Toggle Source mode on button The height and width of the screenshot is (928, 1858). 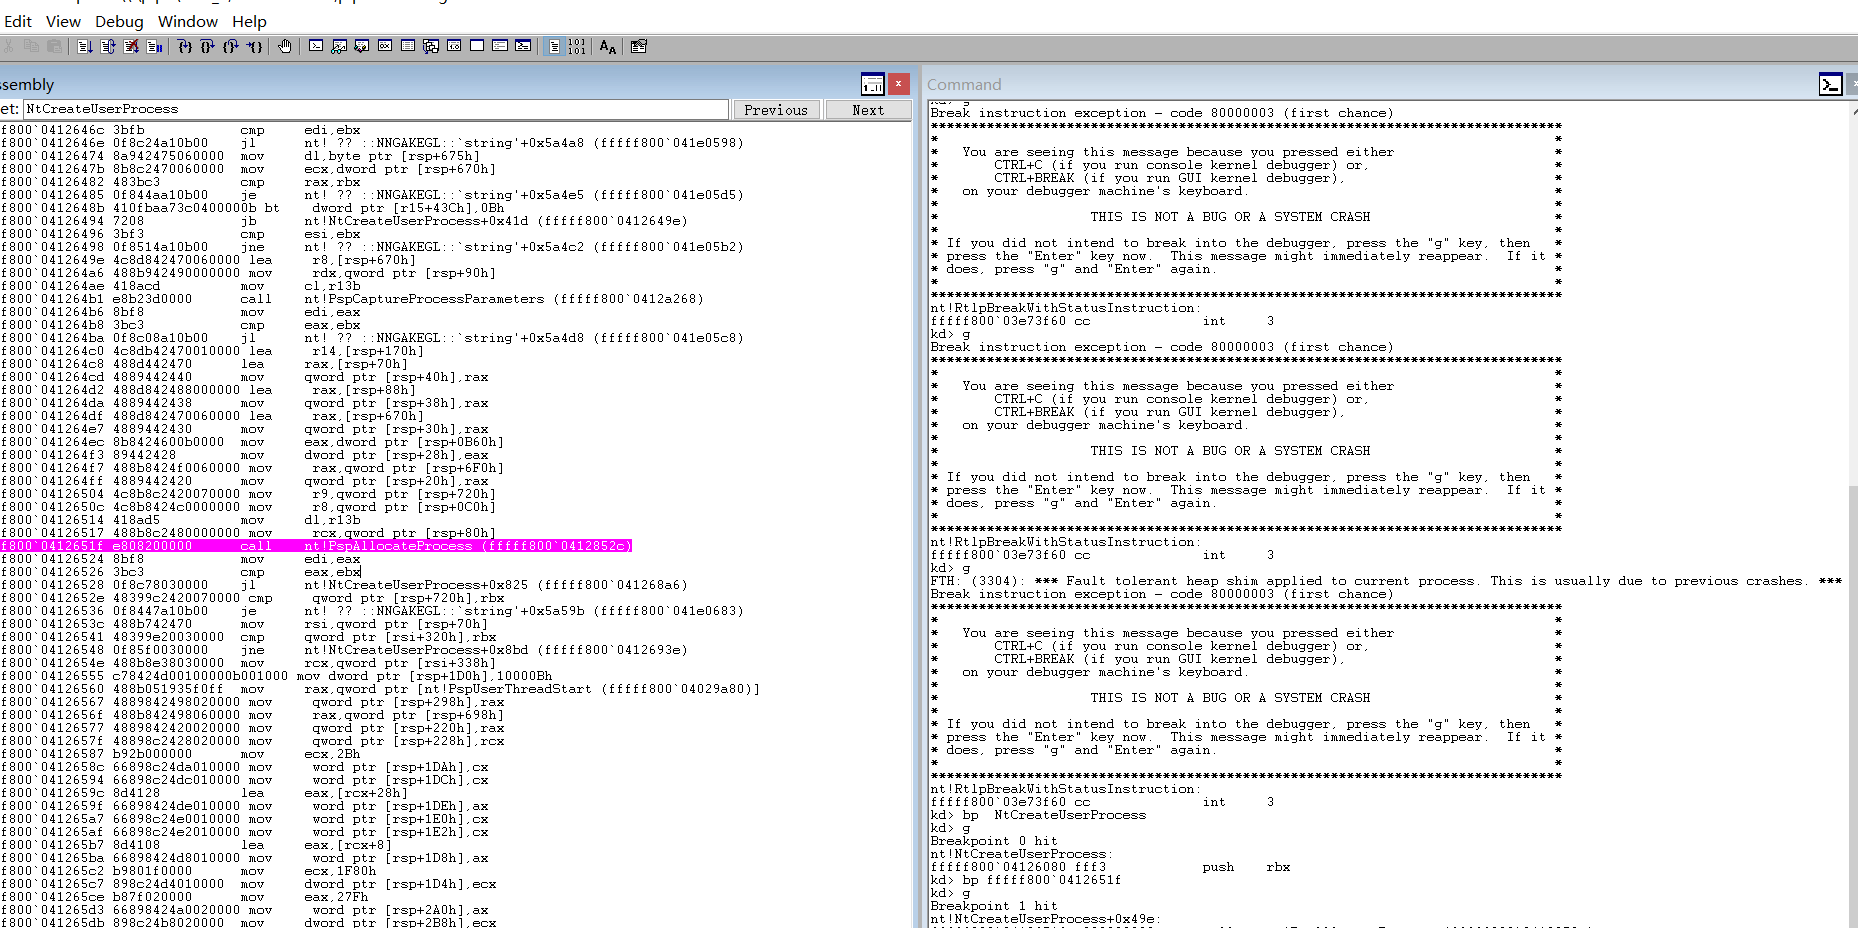(x=554, y=46)
